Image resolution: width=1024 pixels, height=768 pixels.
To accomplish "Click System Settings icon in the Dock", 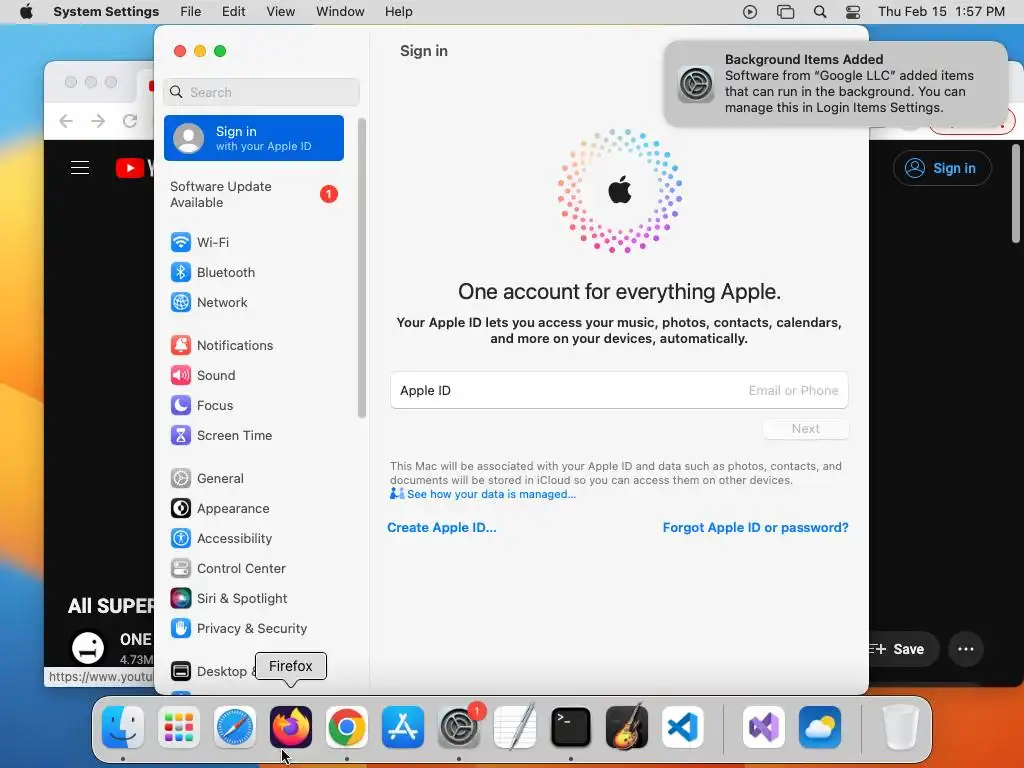I will click(459, 727).
